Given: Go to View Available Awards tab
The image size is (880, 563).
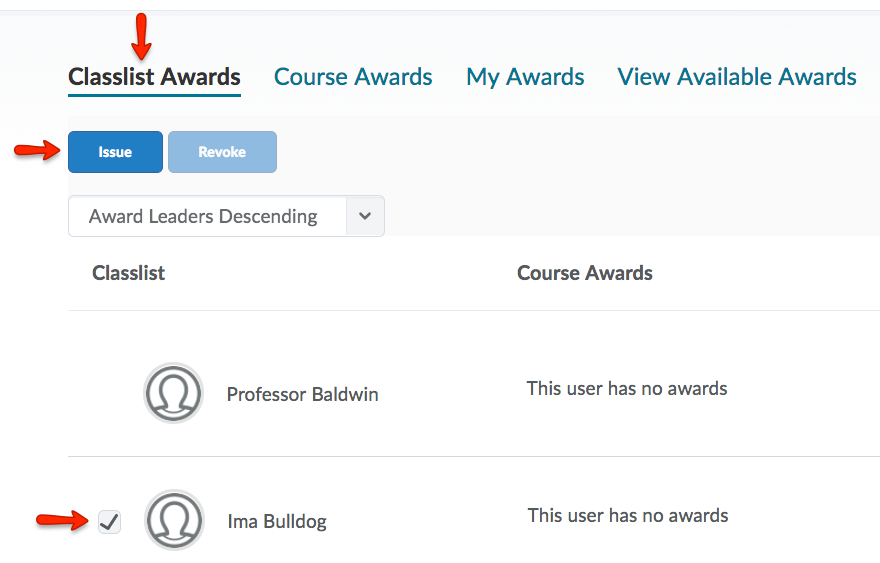Looking at the screenshot, I should click(736, 77).
